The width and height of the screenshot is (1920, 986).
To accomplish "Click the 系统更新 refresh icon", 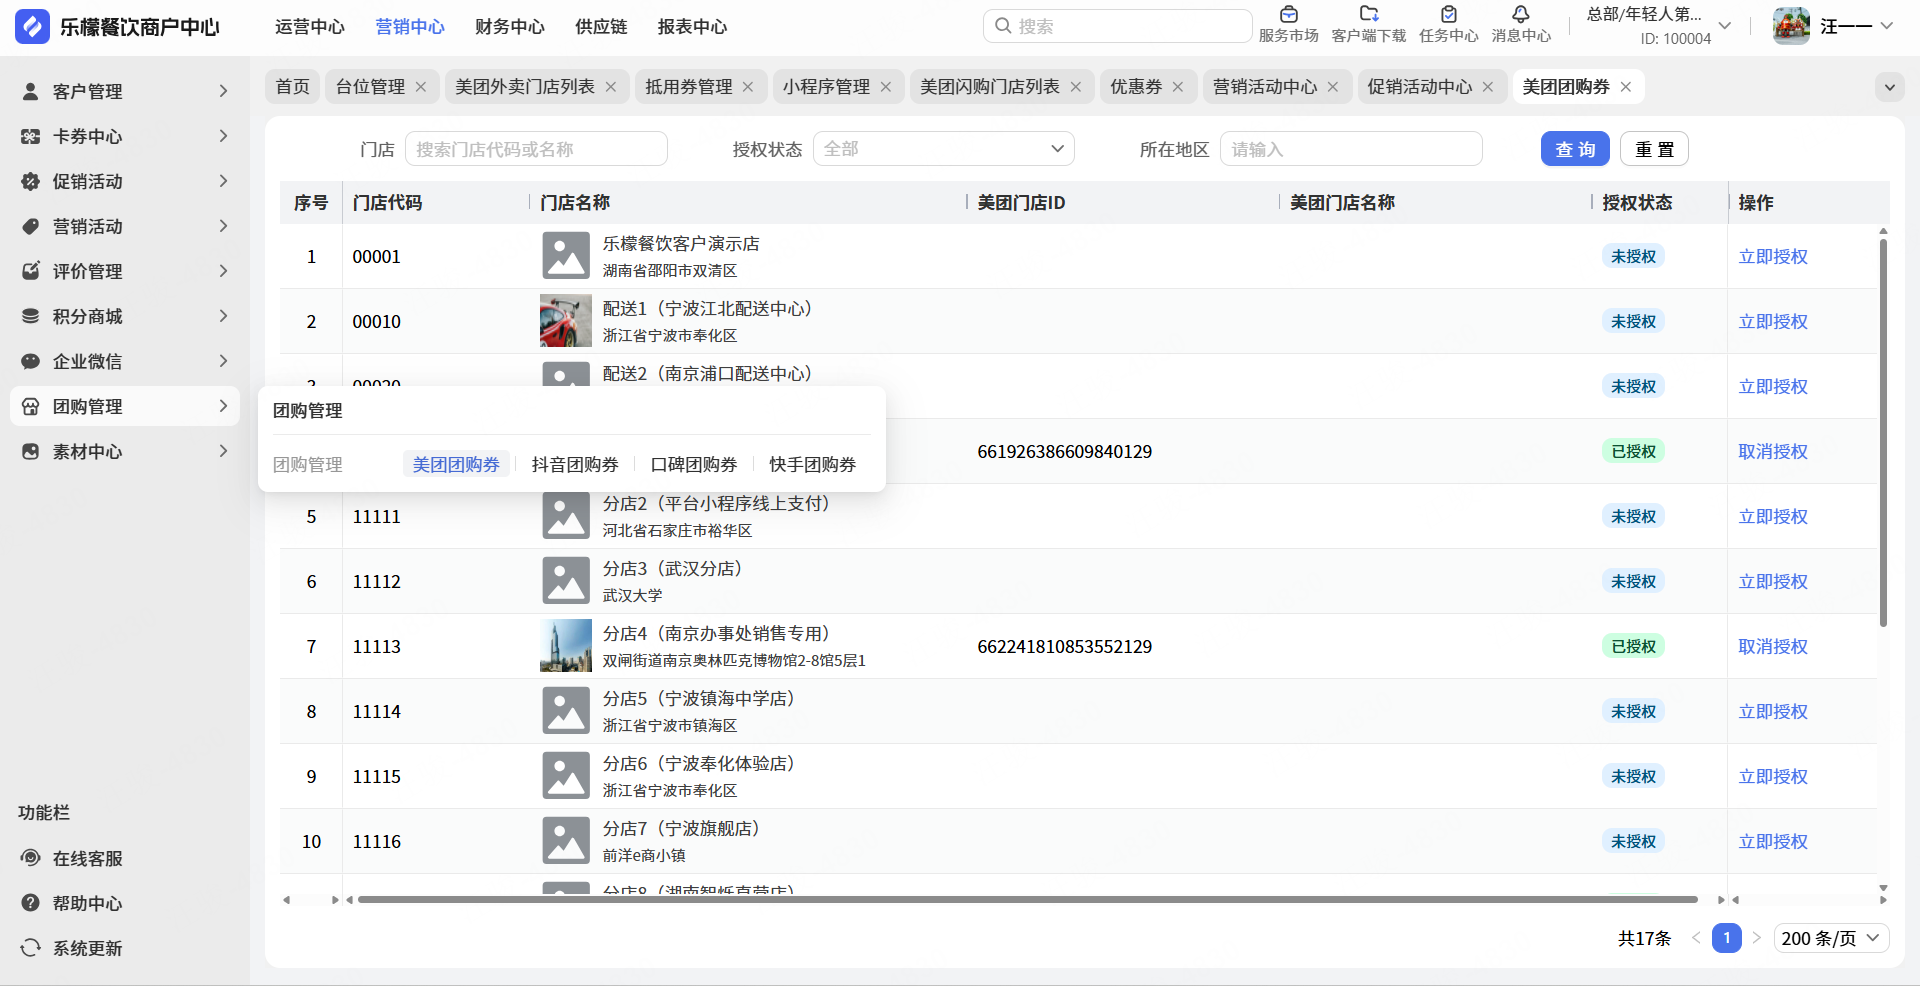I will click(x=31, y=948).
